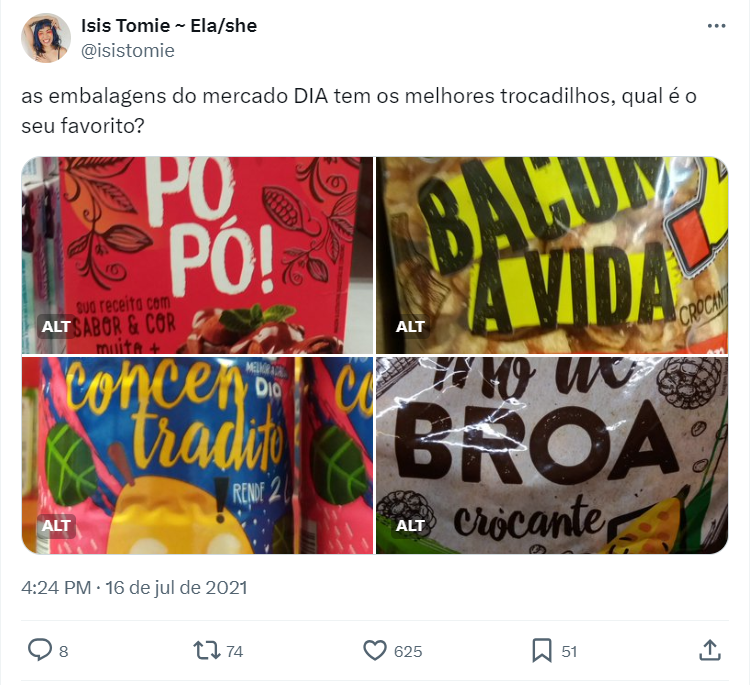750x685 pixels.
Task: View the 74 retweets count
Action: click(234, 652)
